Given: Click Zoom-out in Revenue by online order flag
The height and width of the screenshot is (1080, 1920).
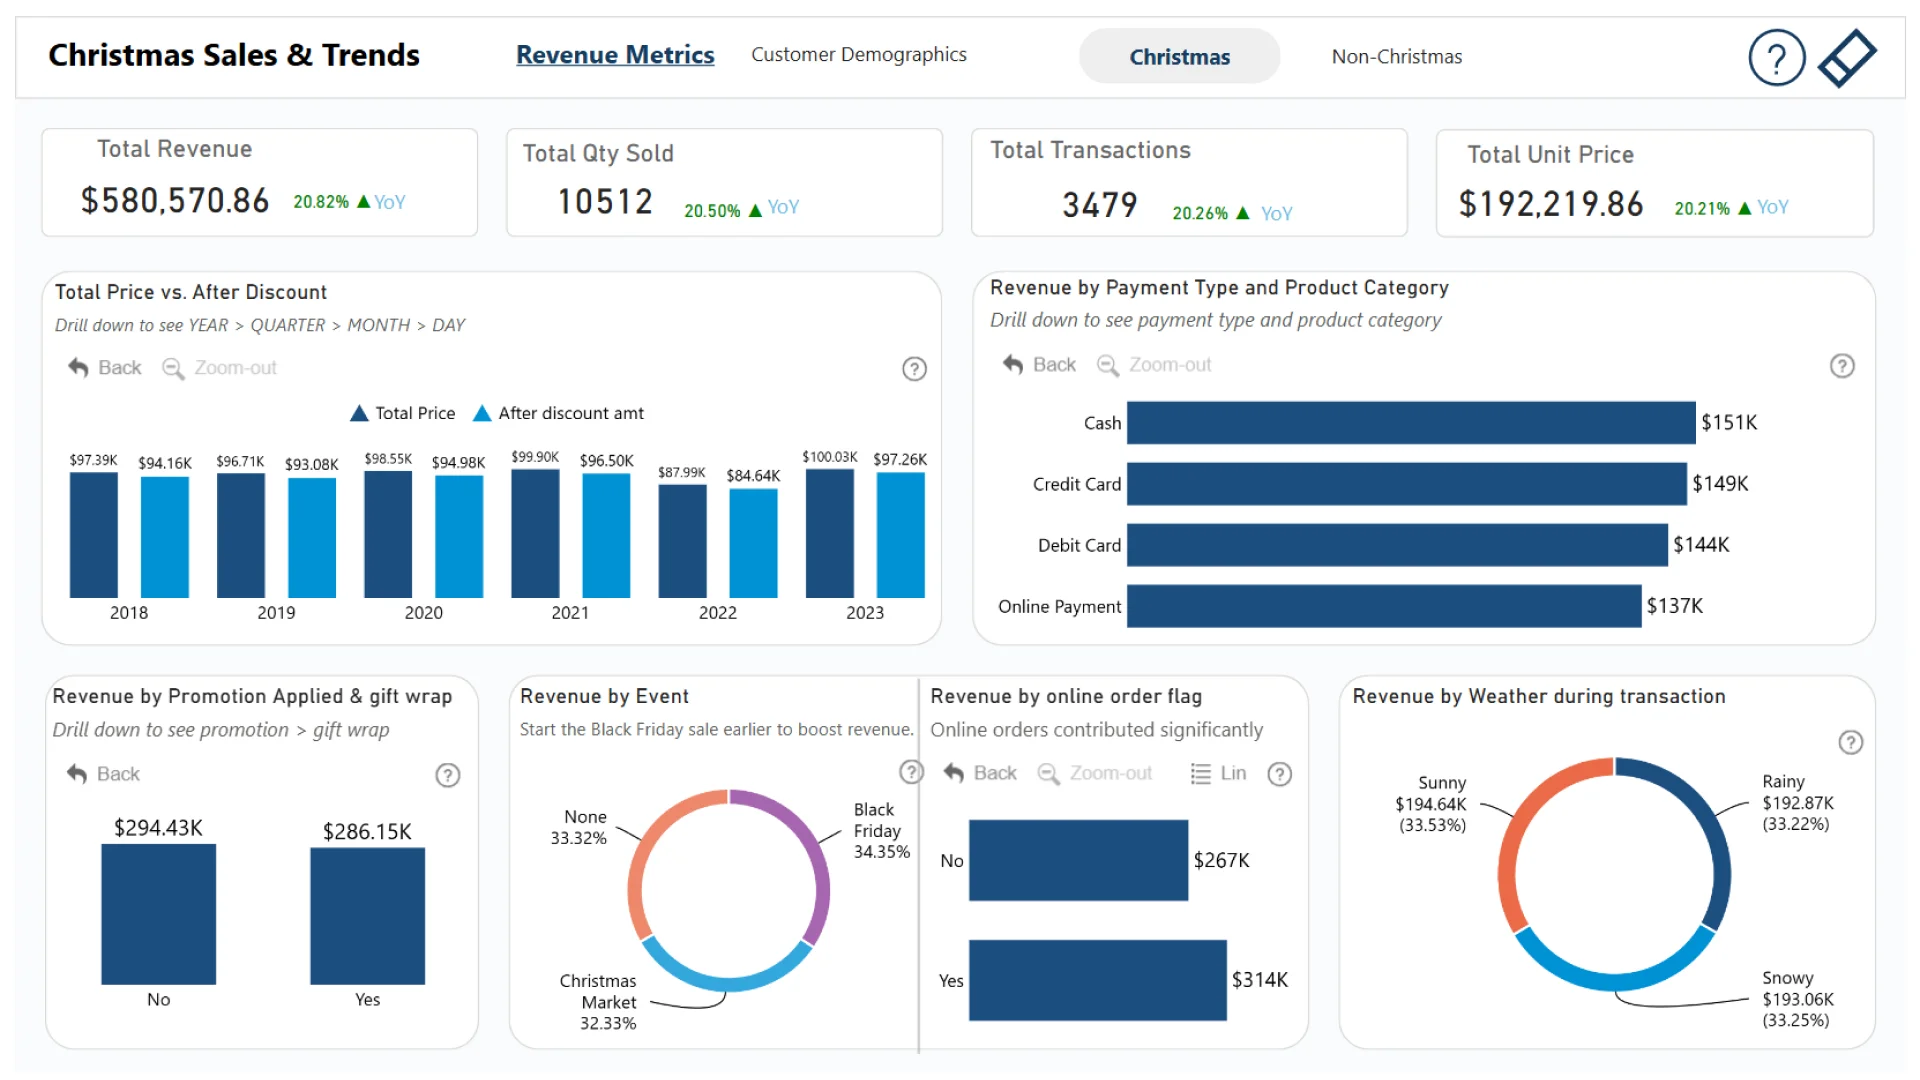Looking at the screenshot, I should [1095, 773].
